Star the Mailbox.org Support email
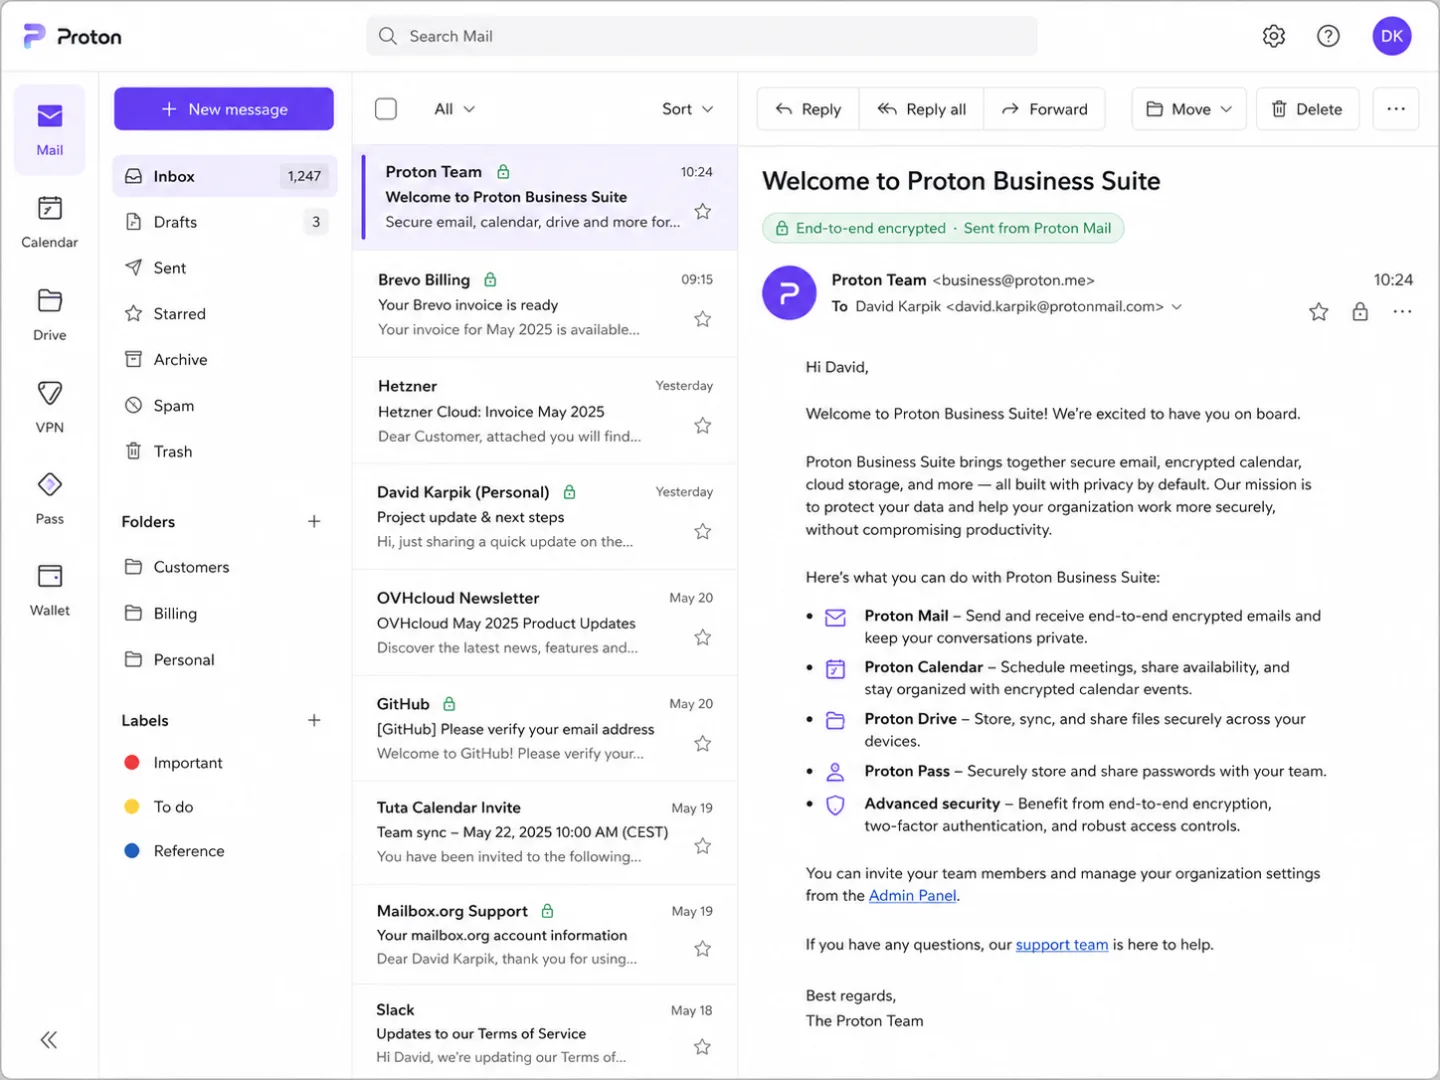Screen dimensions: 1440x1080 pos(703,948)
